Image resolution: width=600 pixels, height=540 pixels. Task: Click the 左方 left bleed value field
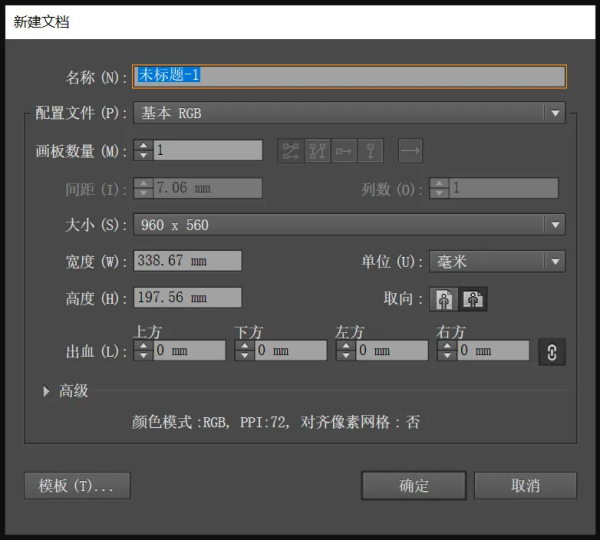tap(392, 350)
